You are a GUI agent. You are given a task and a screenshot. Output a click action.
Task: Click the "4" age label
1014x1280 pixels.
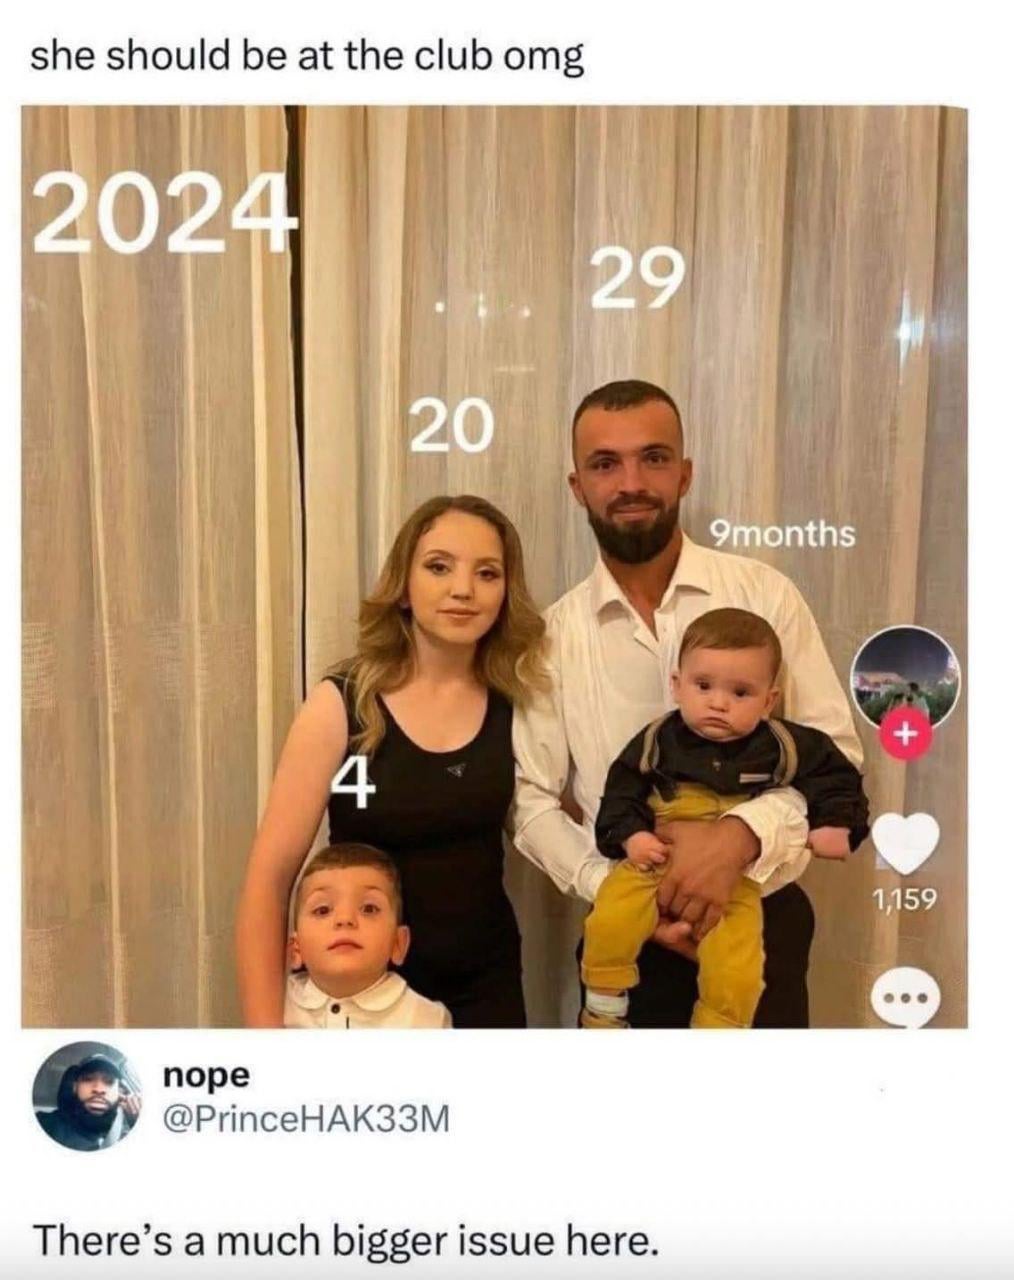353,781
